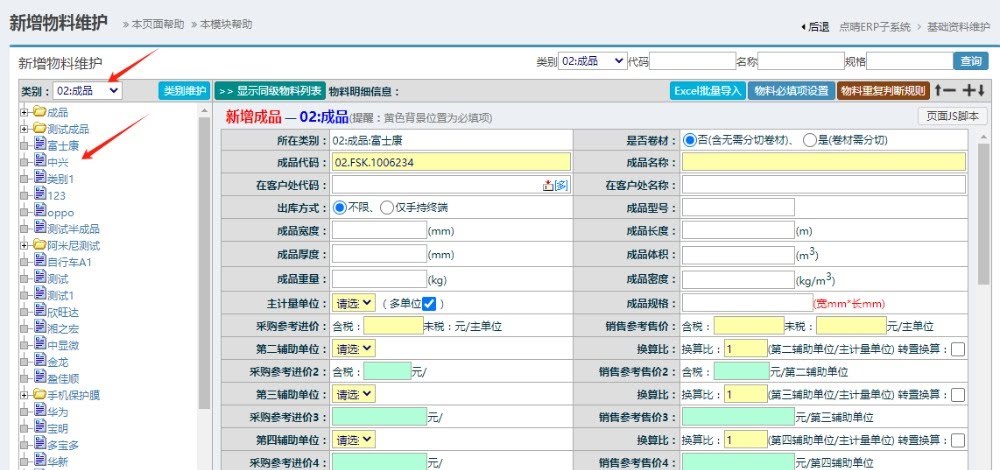Screen dimensions: 1000x470
Task: Click the document icon beside 多宝多
Action: click(40, 443)
